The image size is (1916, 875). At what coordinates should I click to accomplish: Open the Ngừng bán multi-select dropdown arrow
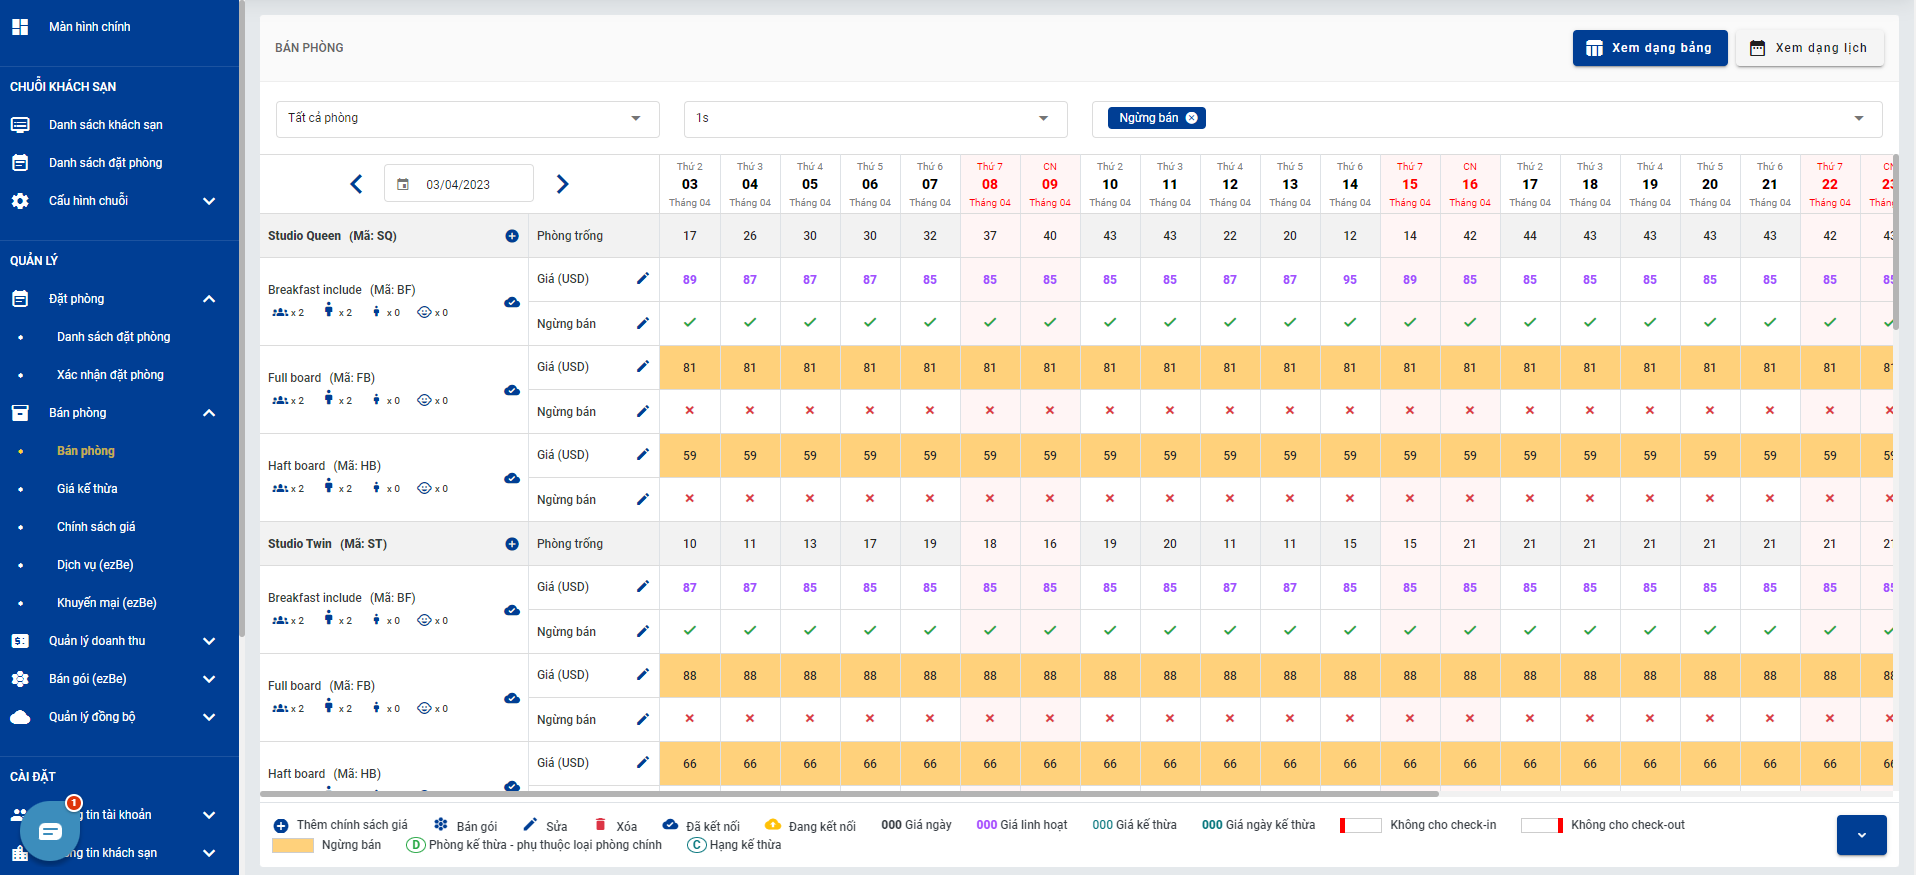coord(1859,119)
